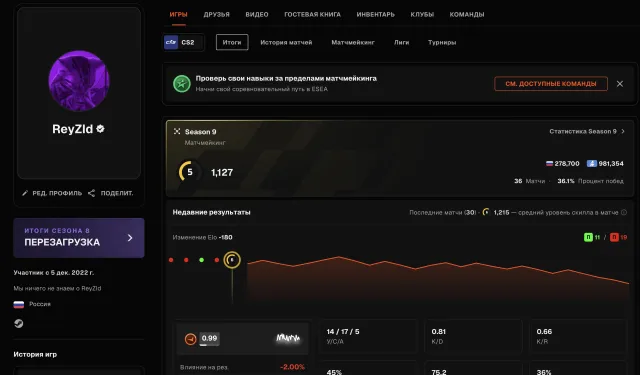The height and width of the screenshot is (375, 640).
Task: Click the 1,127 Elo value
Action: tap(222, 173)
